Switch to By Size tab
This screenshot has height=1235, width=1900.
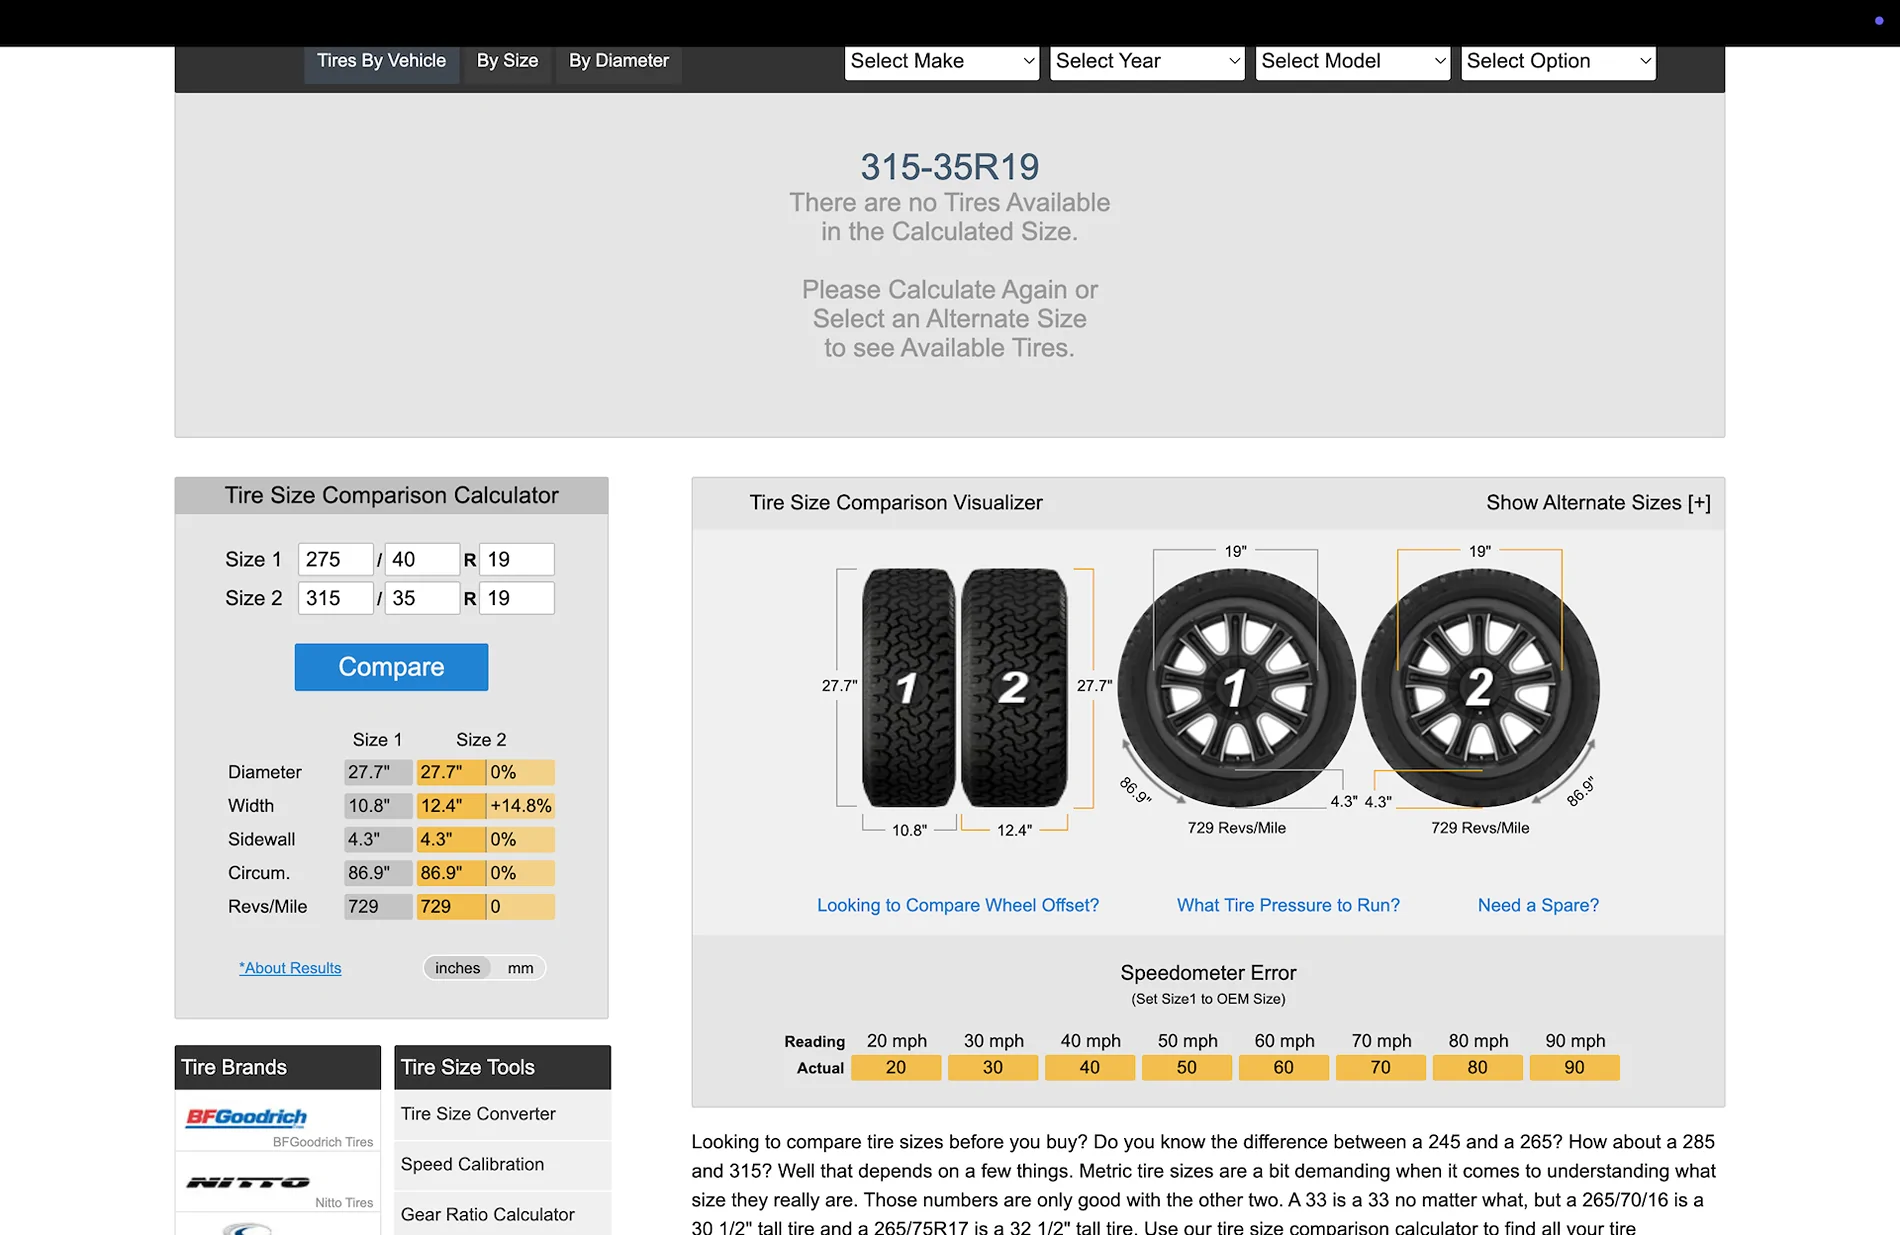(507, 62)
